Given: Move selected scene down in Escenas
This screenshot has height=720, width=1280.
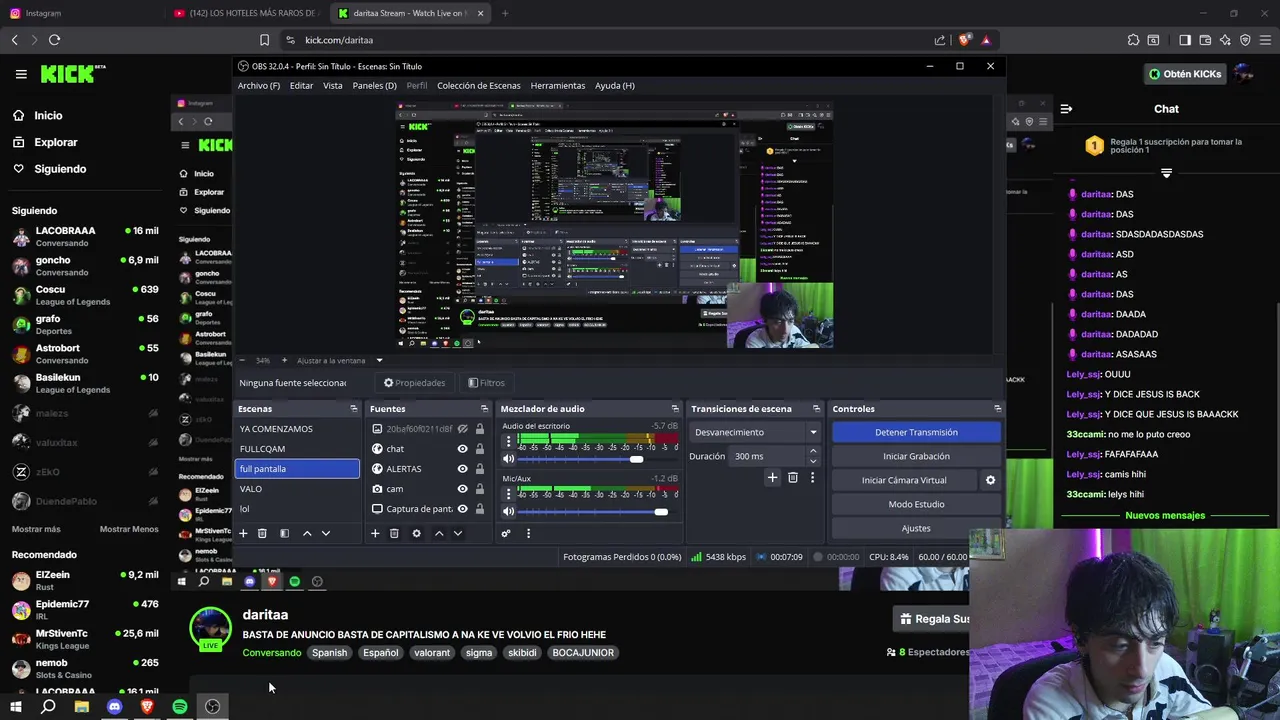Looking at the screenshot, I should click(325, 534).
